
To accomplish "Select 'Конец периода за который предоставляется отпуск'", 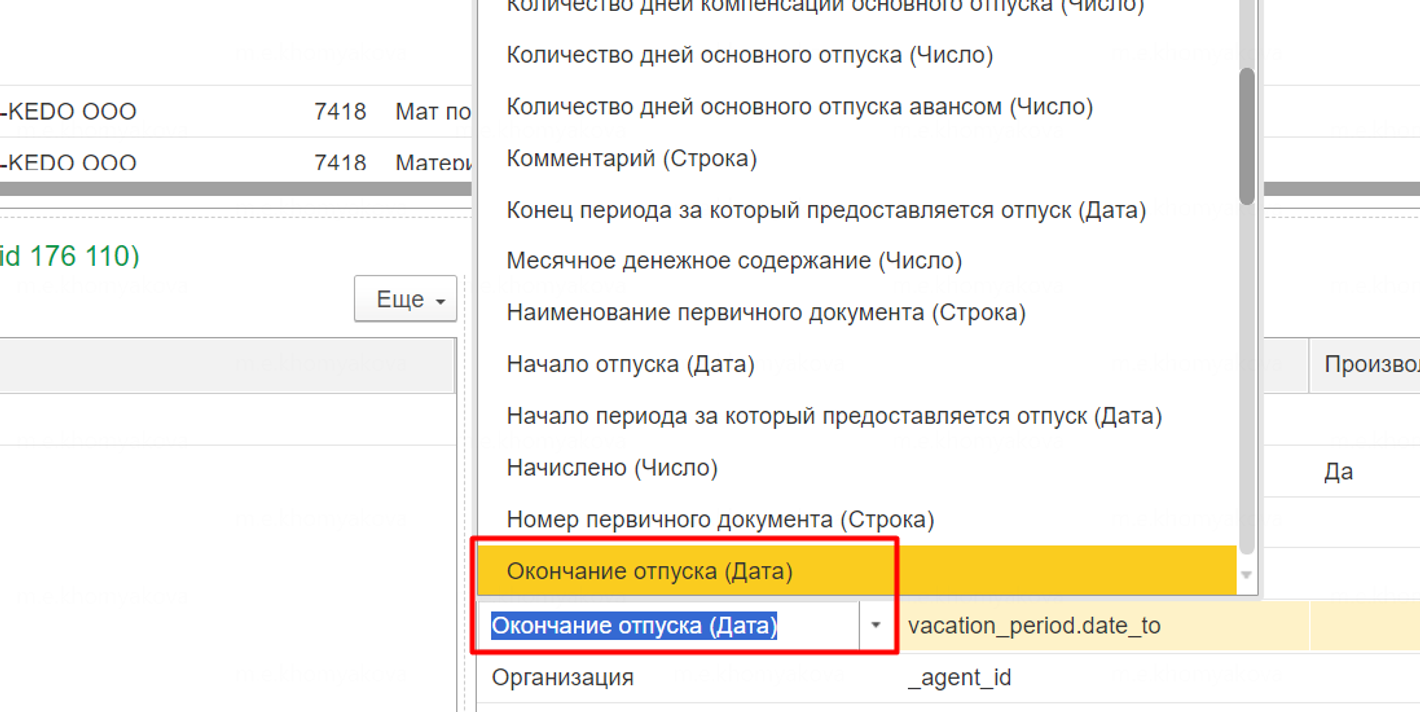I will (825, 211).
